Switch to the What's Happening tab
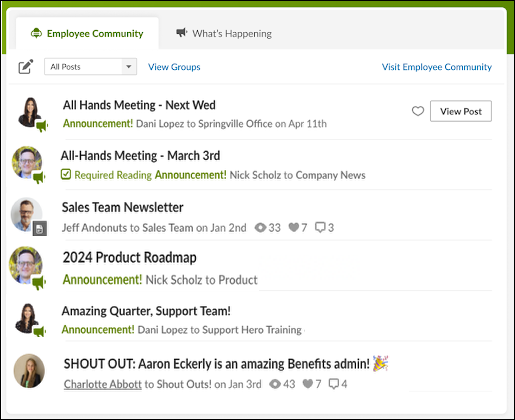The height and width of the screenshot is (420, 515). point(224,33)
